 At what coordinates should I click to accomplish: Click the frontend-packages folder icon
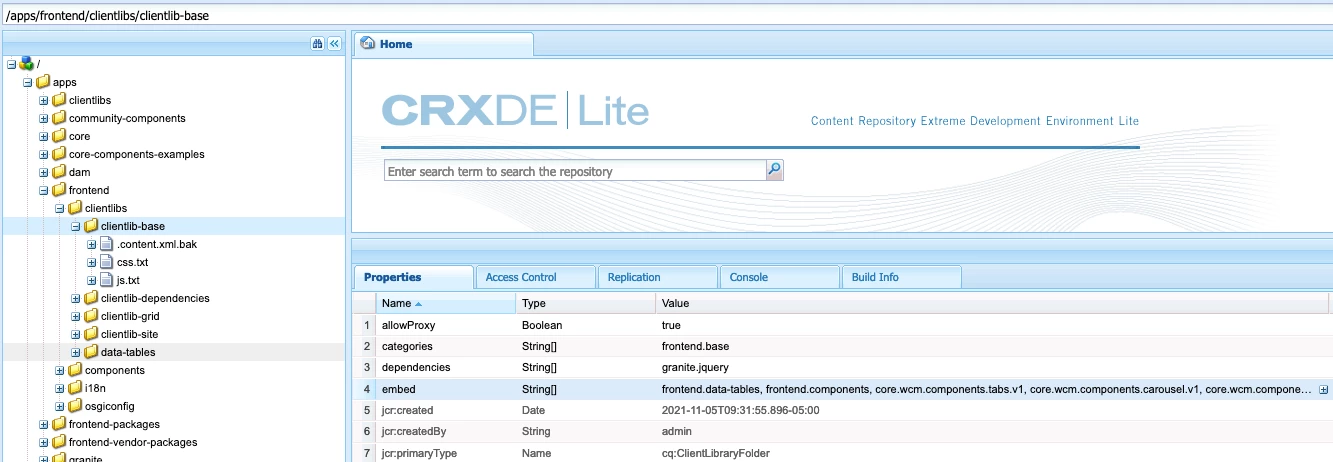pyautogui.click(x=59, y=424)
